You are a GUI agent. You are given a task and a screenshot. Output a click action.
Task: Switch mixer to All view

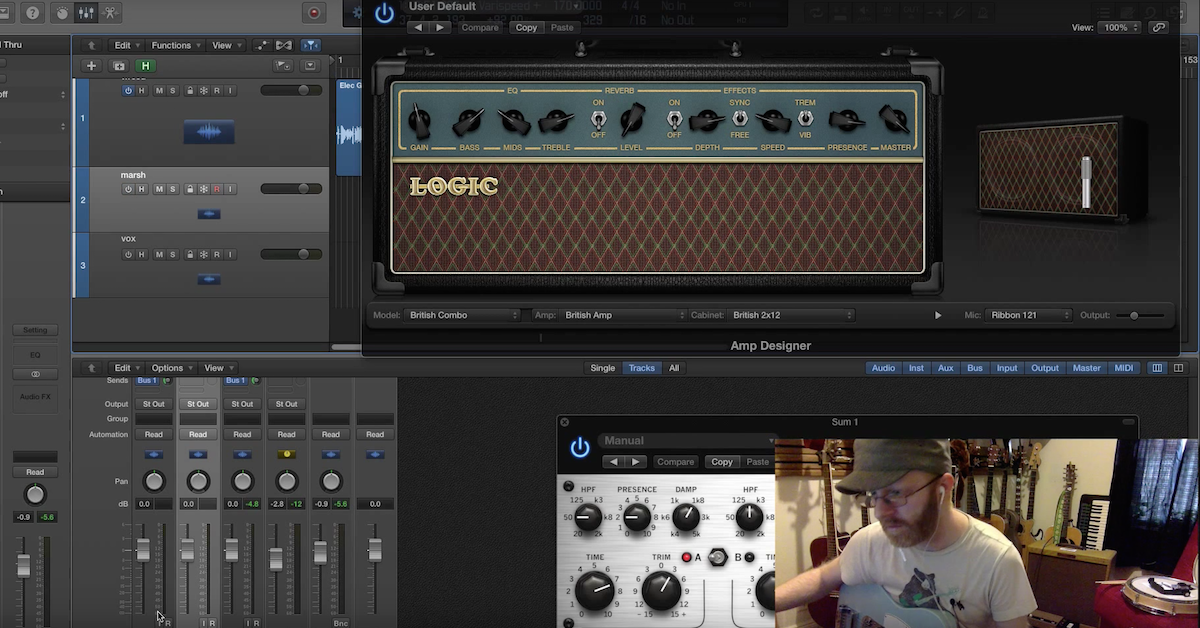[674, 368]
